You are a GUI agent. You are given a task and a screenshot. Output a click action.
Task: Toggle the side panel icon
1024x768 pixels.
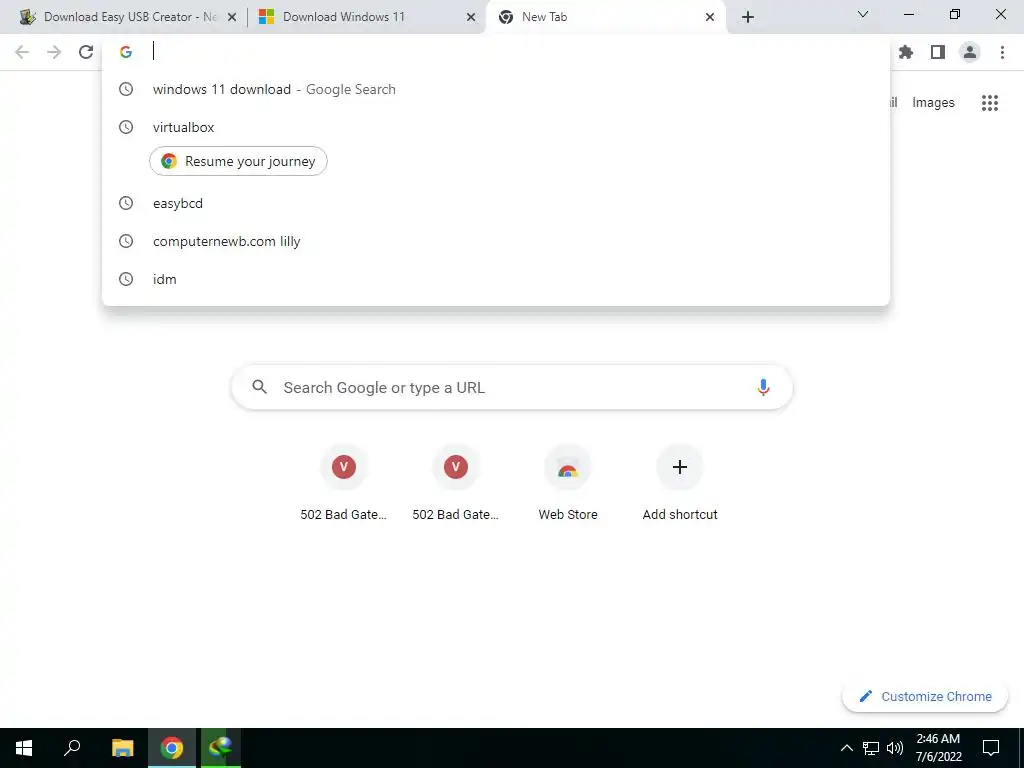point(938,52)
